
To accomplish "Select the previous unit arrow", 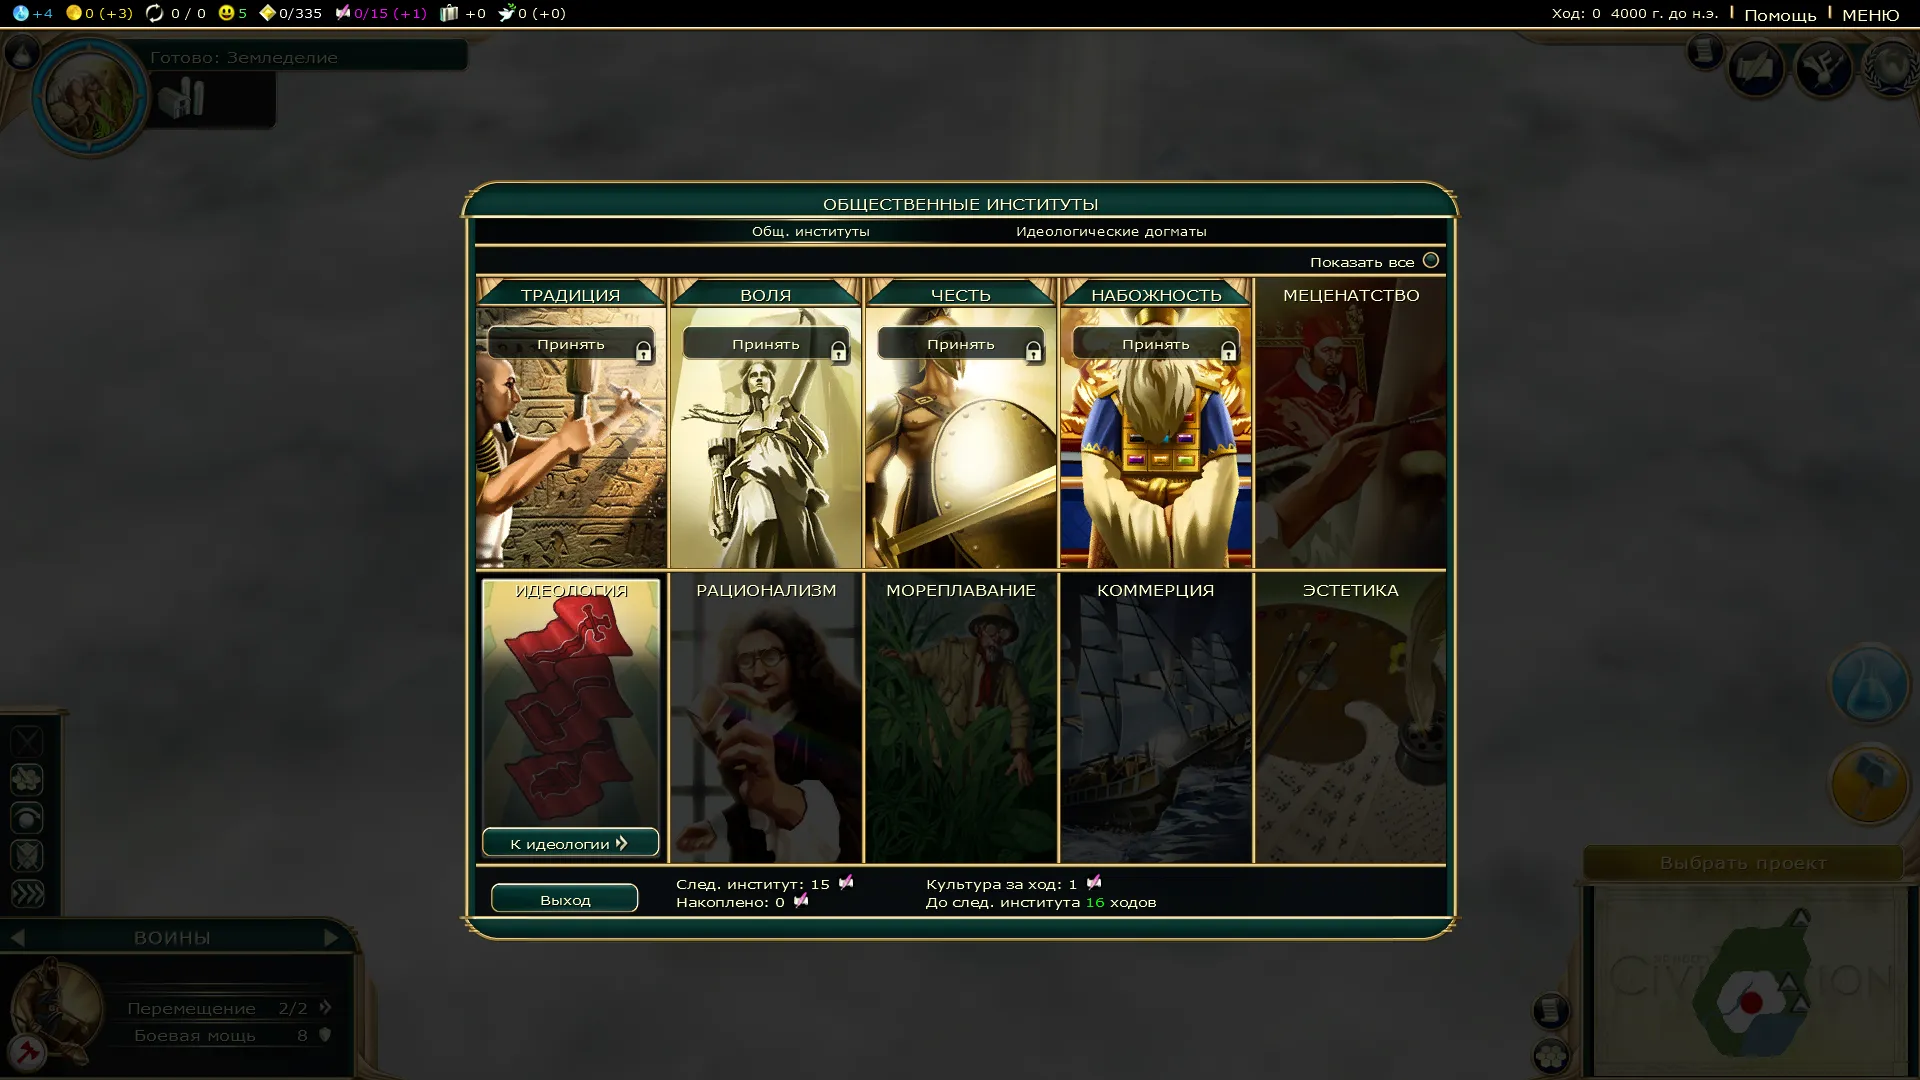I will pyautogui.click(x=17, y=937).
